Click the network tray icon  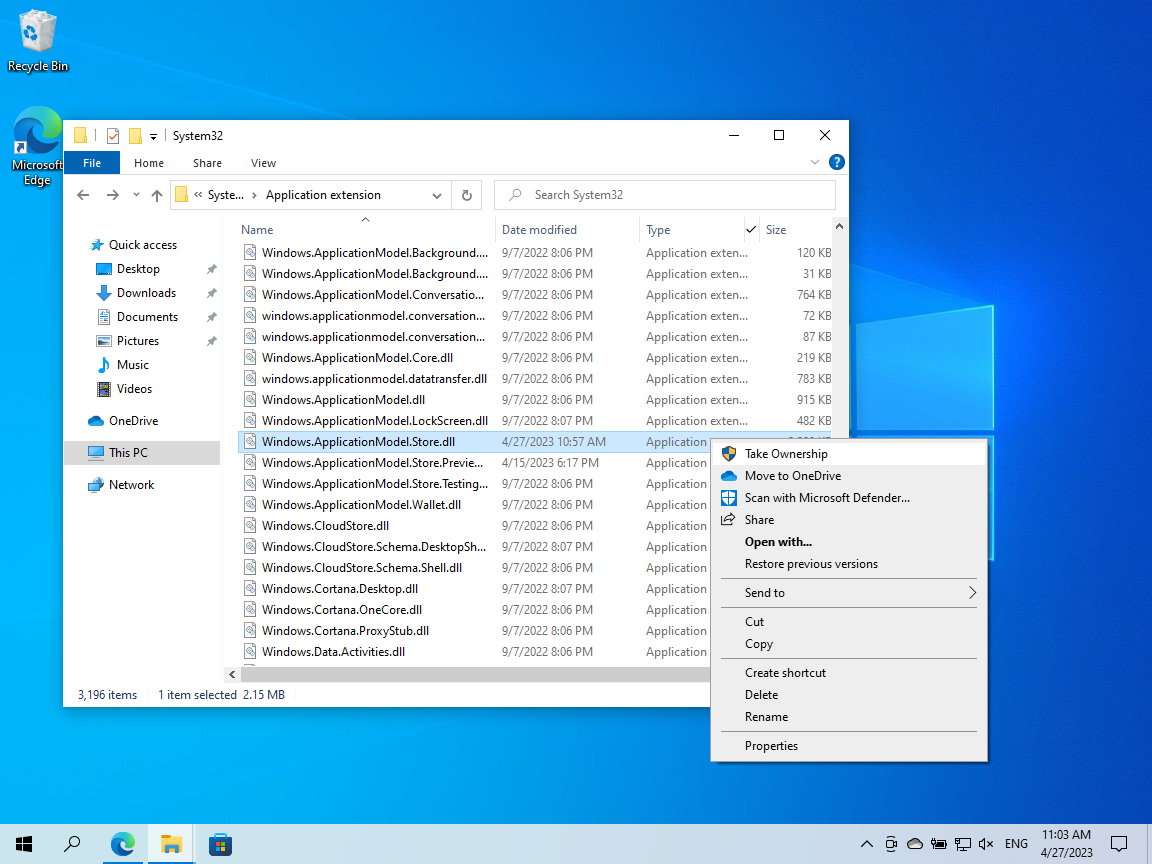click(x=962, y=844)
